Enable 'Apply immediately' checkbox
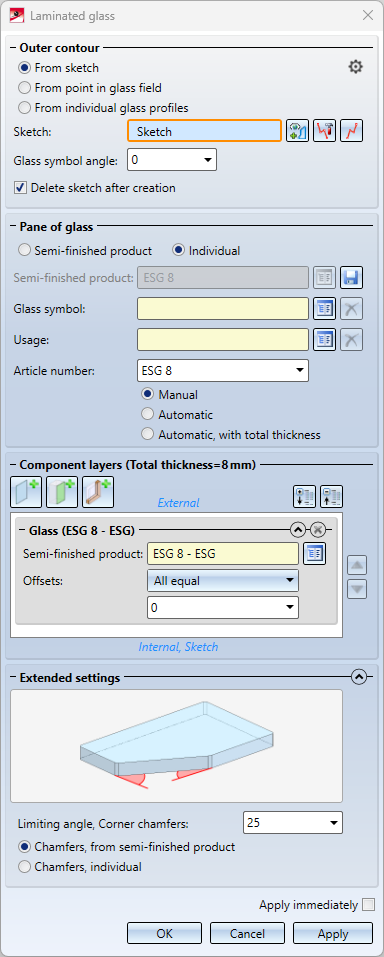 click(x=368, y=905)
